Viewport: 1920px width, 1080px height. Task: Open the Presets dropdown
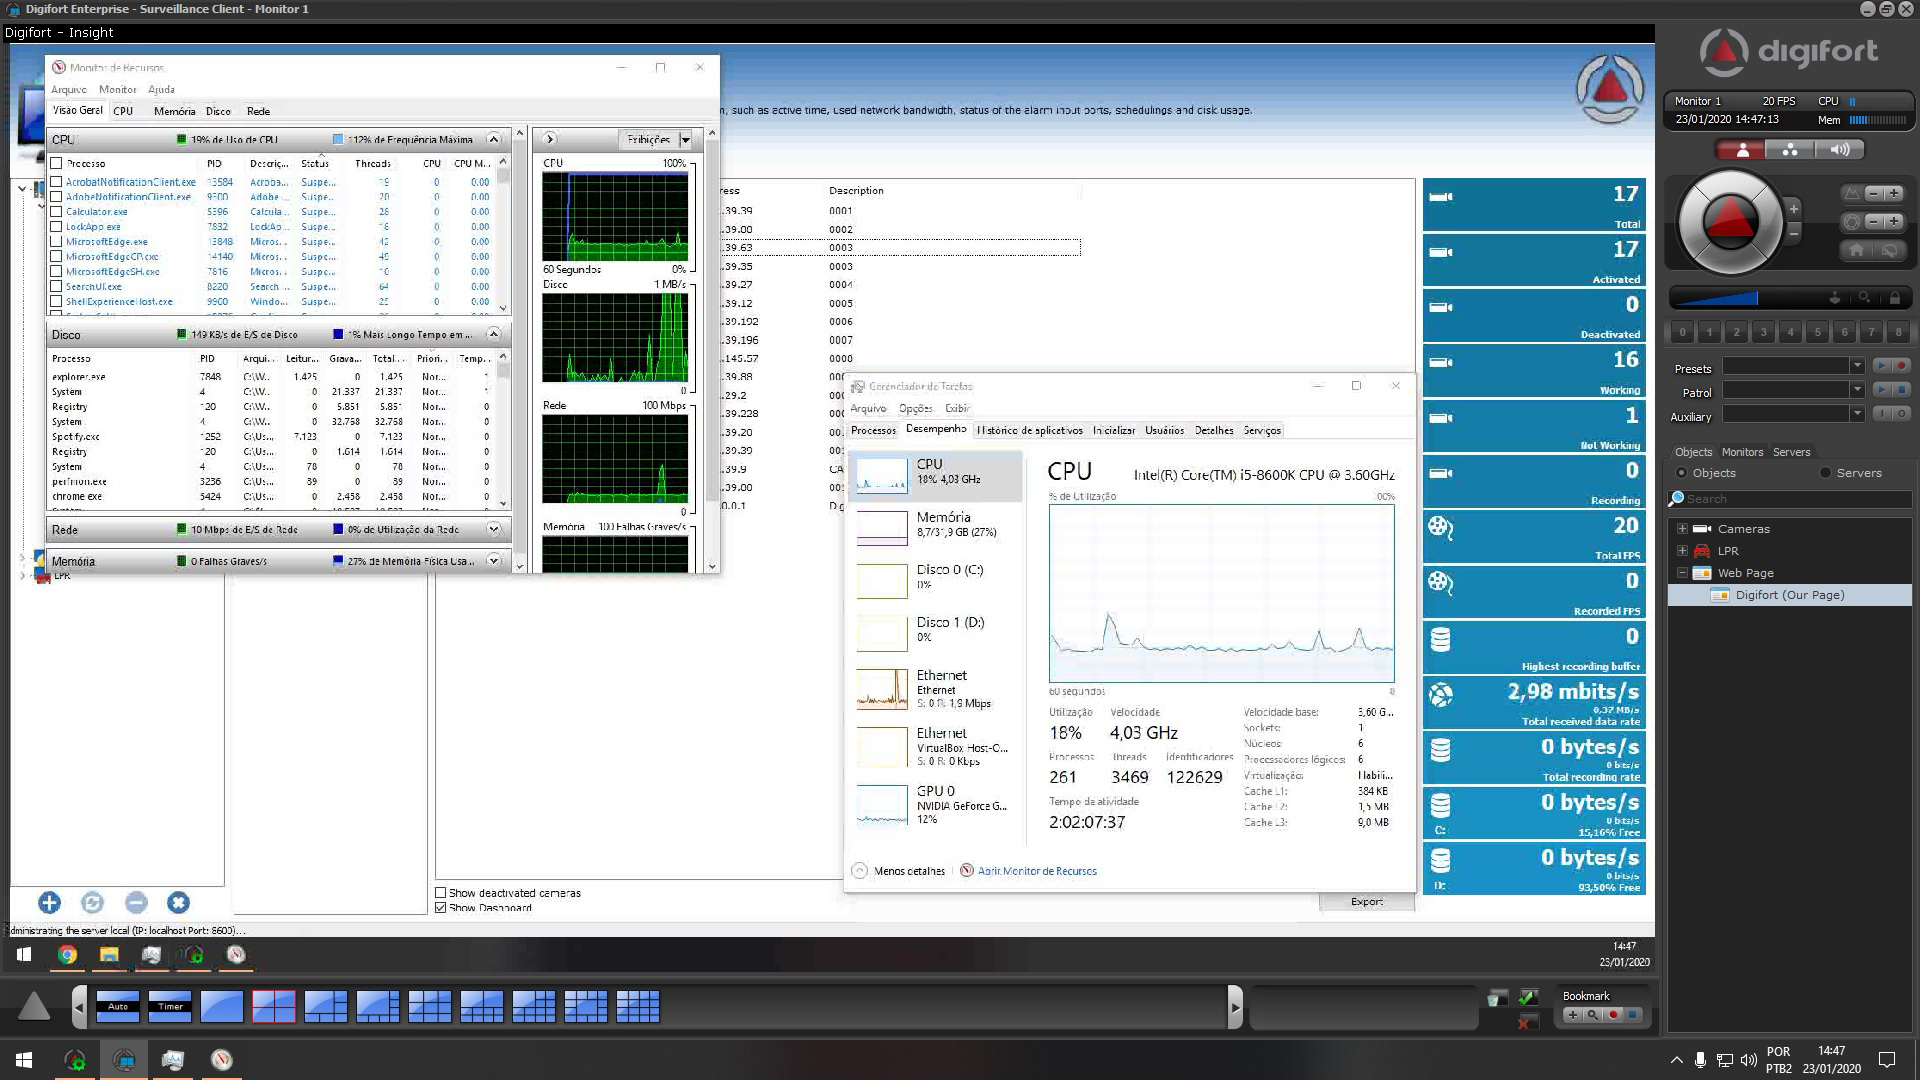point(1856,366)
